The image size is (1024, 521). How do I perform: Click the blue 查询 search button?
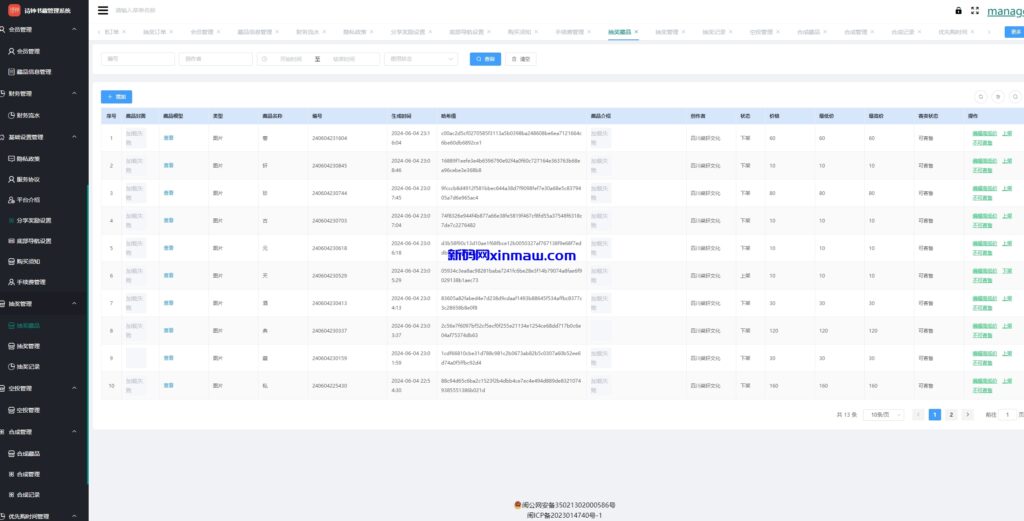485,59
